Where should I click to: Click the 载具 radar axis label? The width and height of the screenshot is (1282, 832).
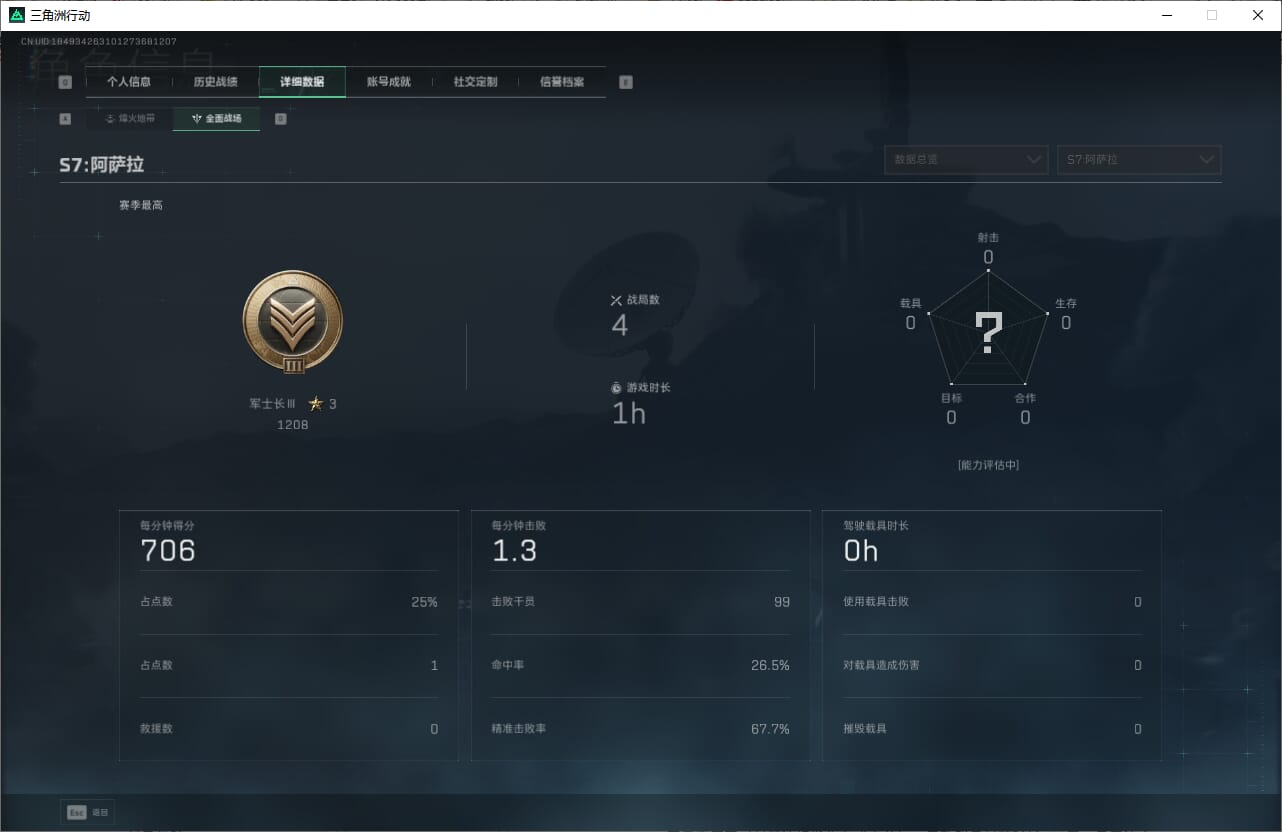click(x=910, y=303)
